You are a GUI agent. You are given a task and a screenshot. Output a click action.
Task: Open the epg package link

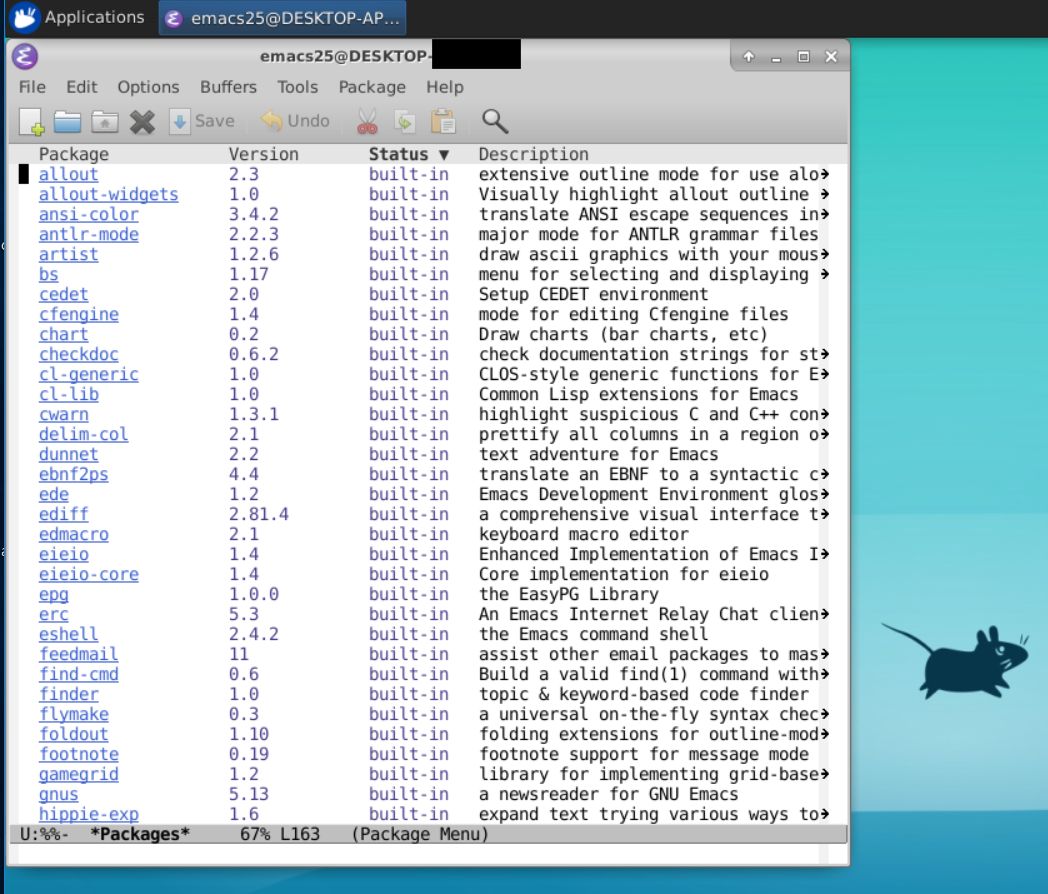tap(53, 595)
